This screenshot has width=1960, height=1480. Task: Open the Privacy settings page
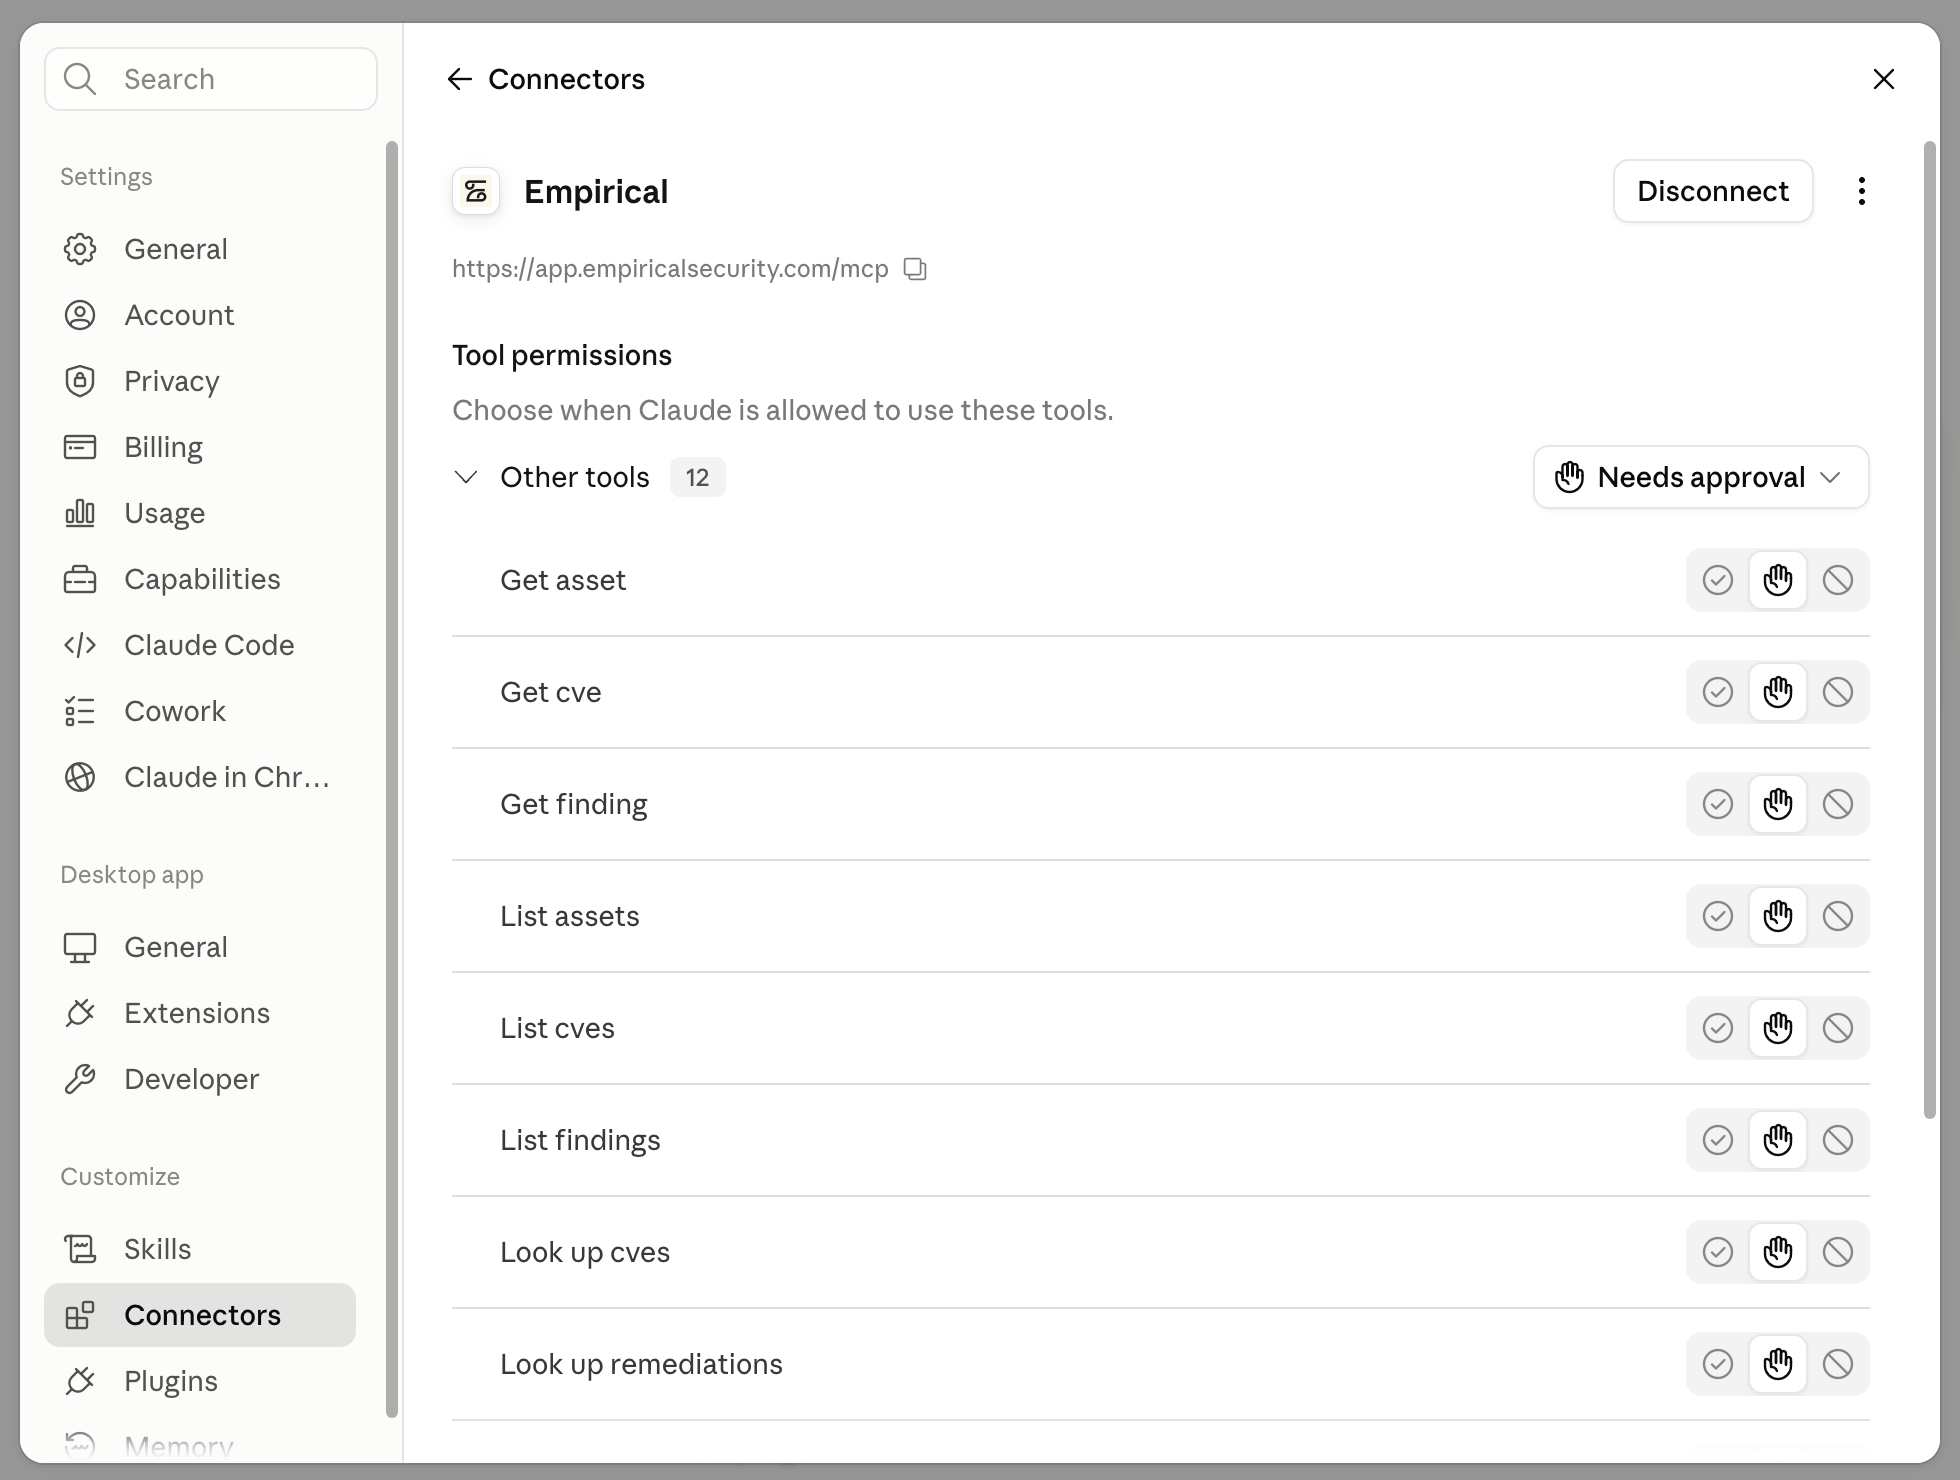point(200,381)
